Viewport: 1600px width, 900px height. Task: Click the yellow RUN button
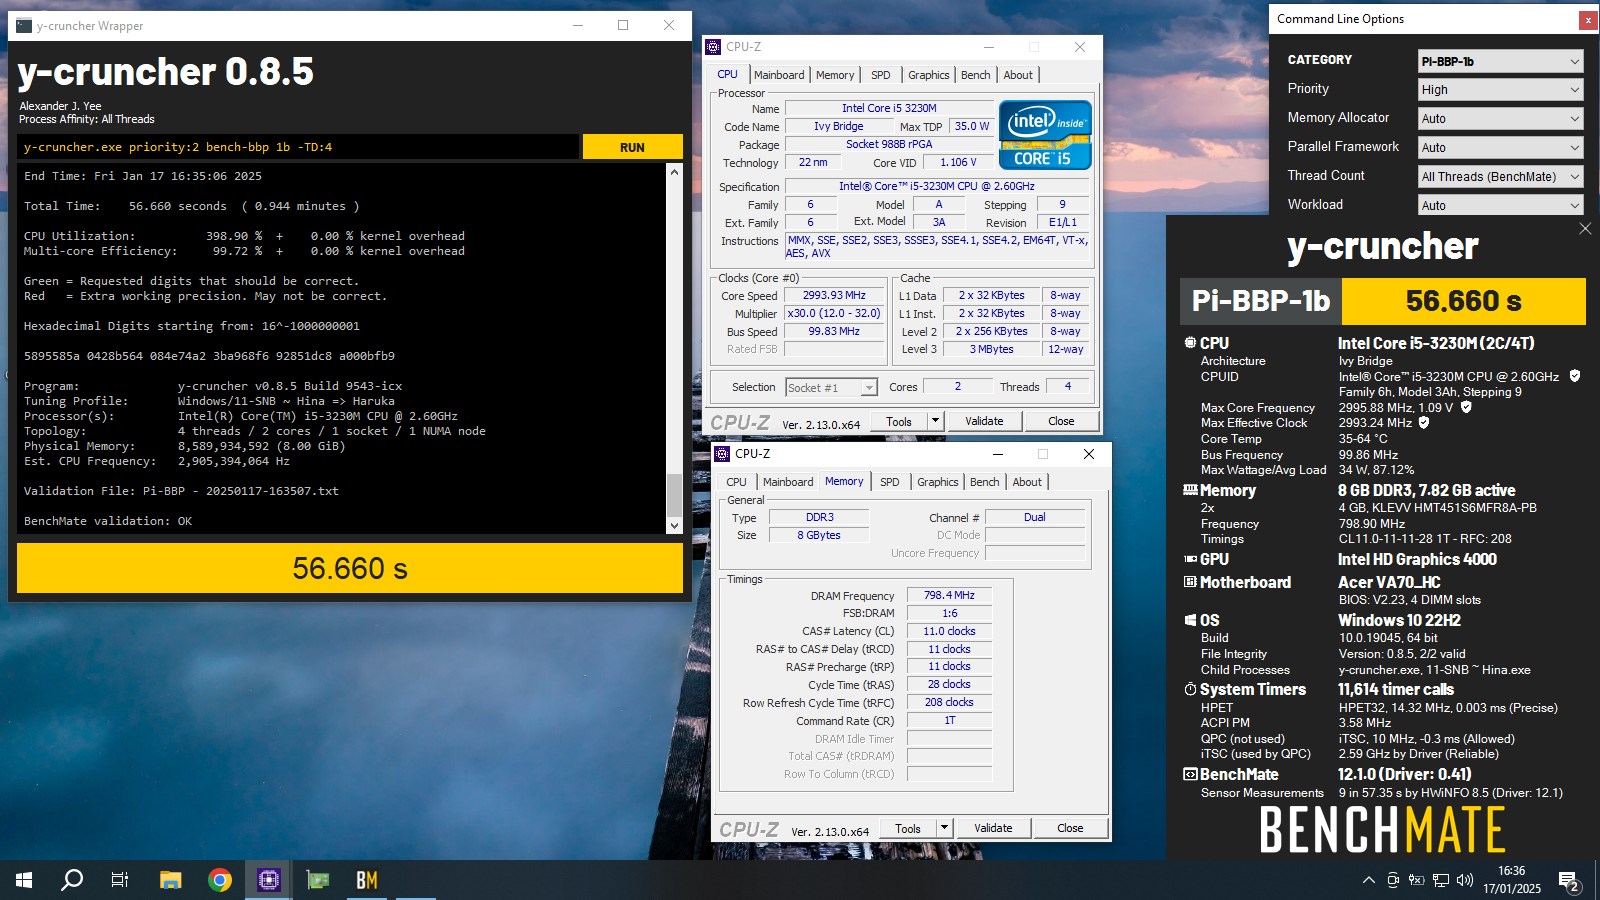click(x=632, y=147)
